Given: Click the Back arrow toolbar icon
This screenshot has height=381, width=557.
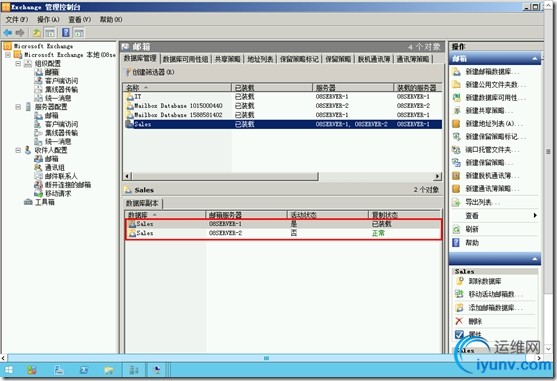Looking at the screenshot, I should coord(7,33).
